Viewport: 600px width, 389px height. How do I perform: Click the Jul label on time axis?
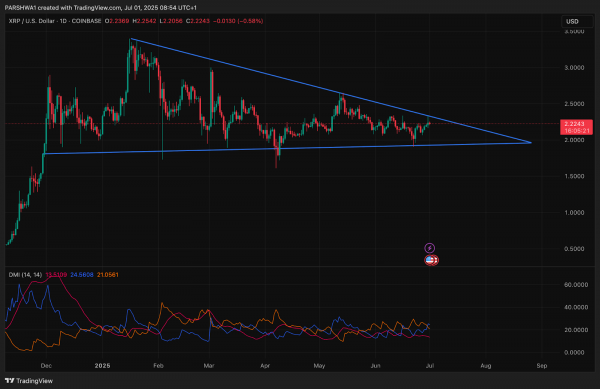[x=430, y=366]
